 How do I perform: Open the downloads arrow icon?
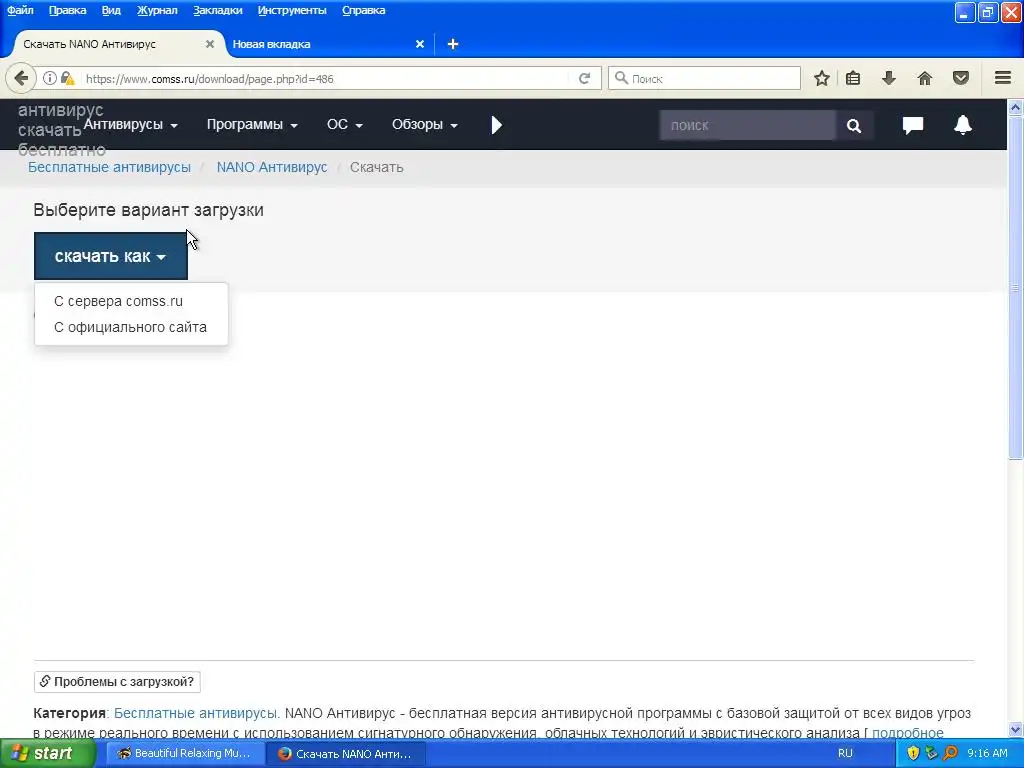click(x=889, y=78)
